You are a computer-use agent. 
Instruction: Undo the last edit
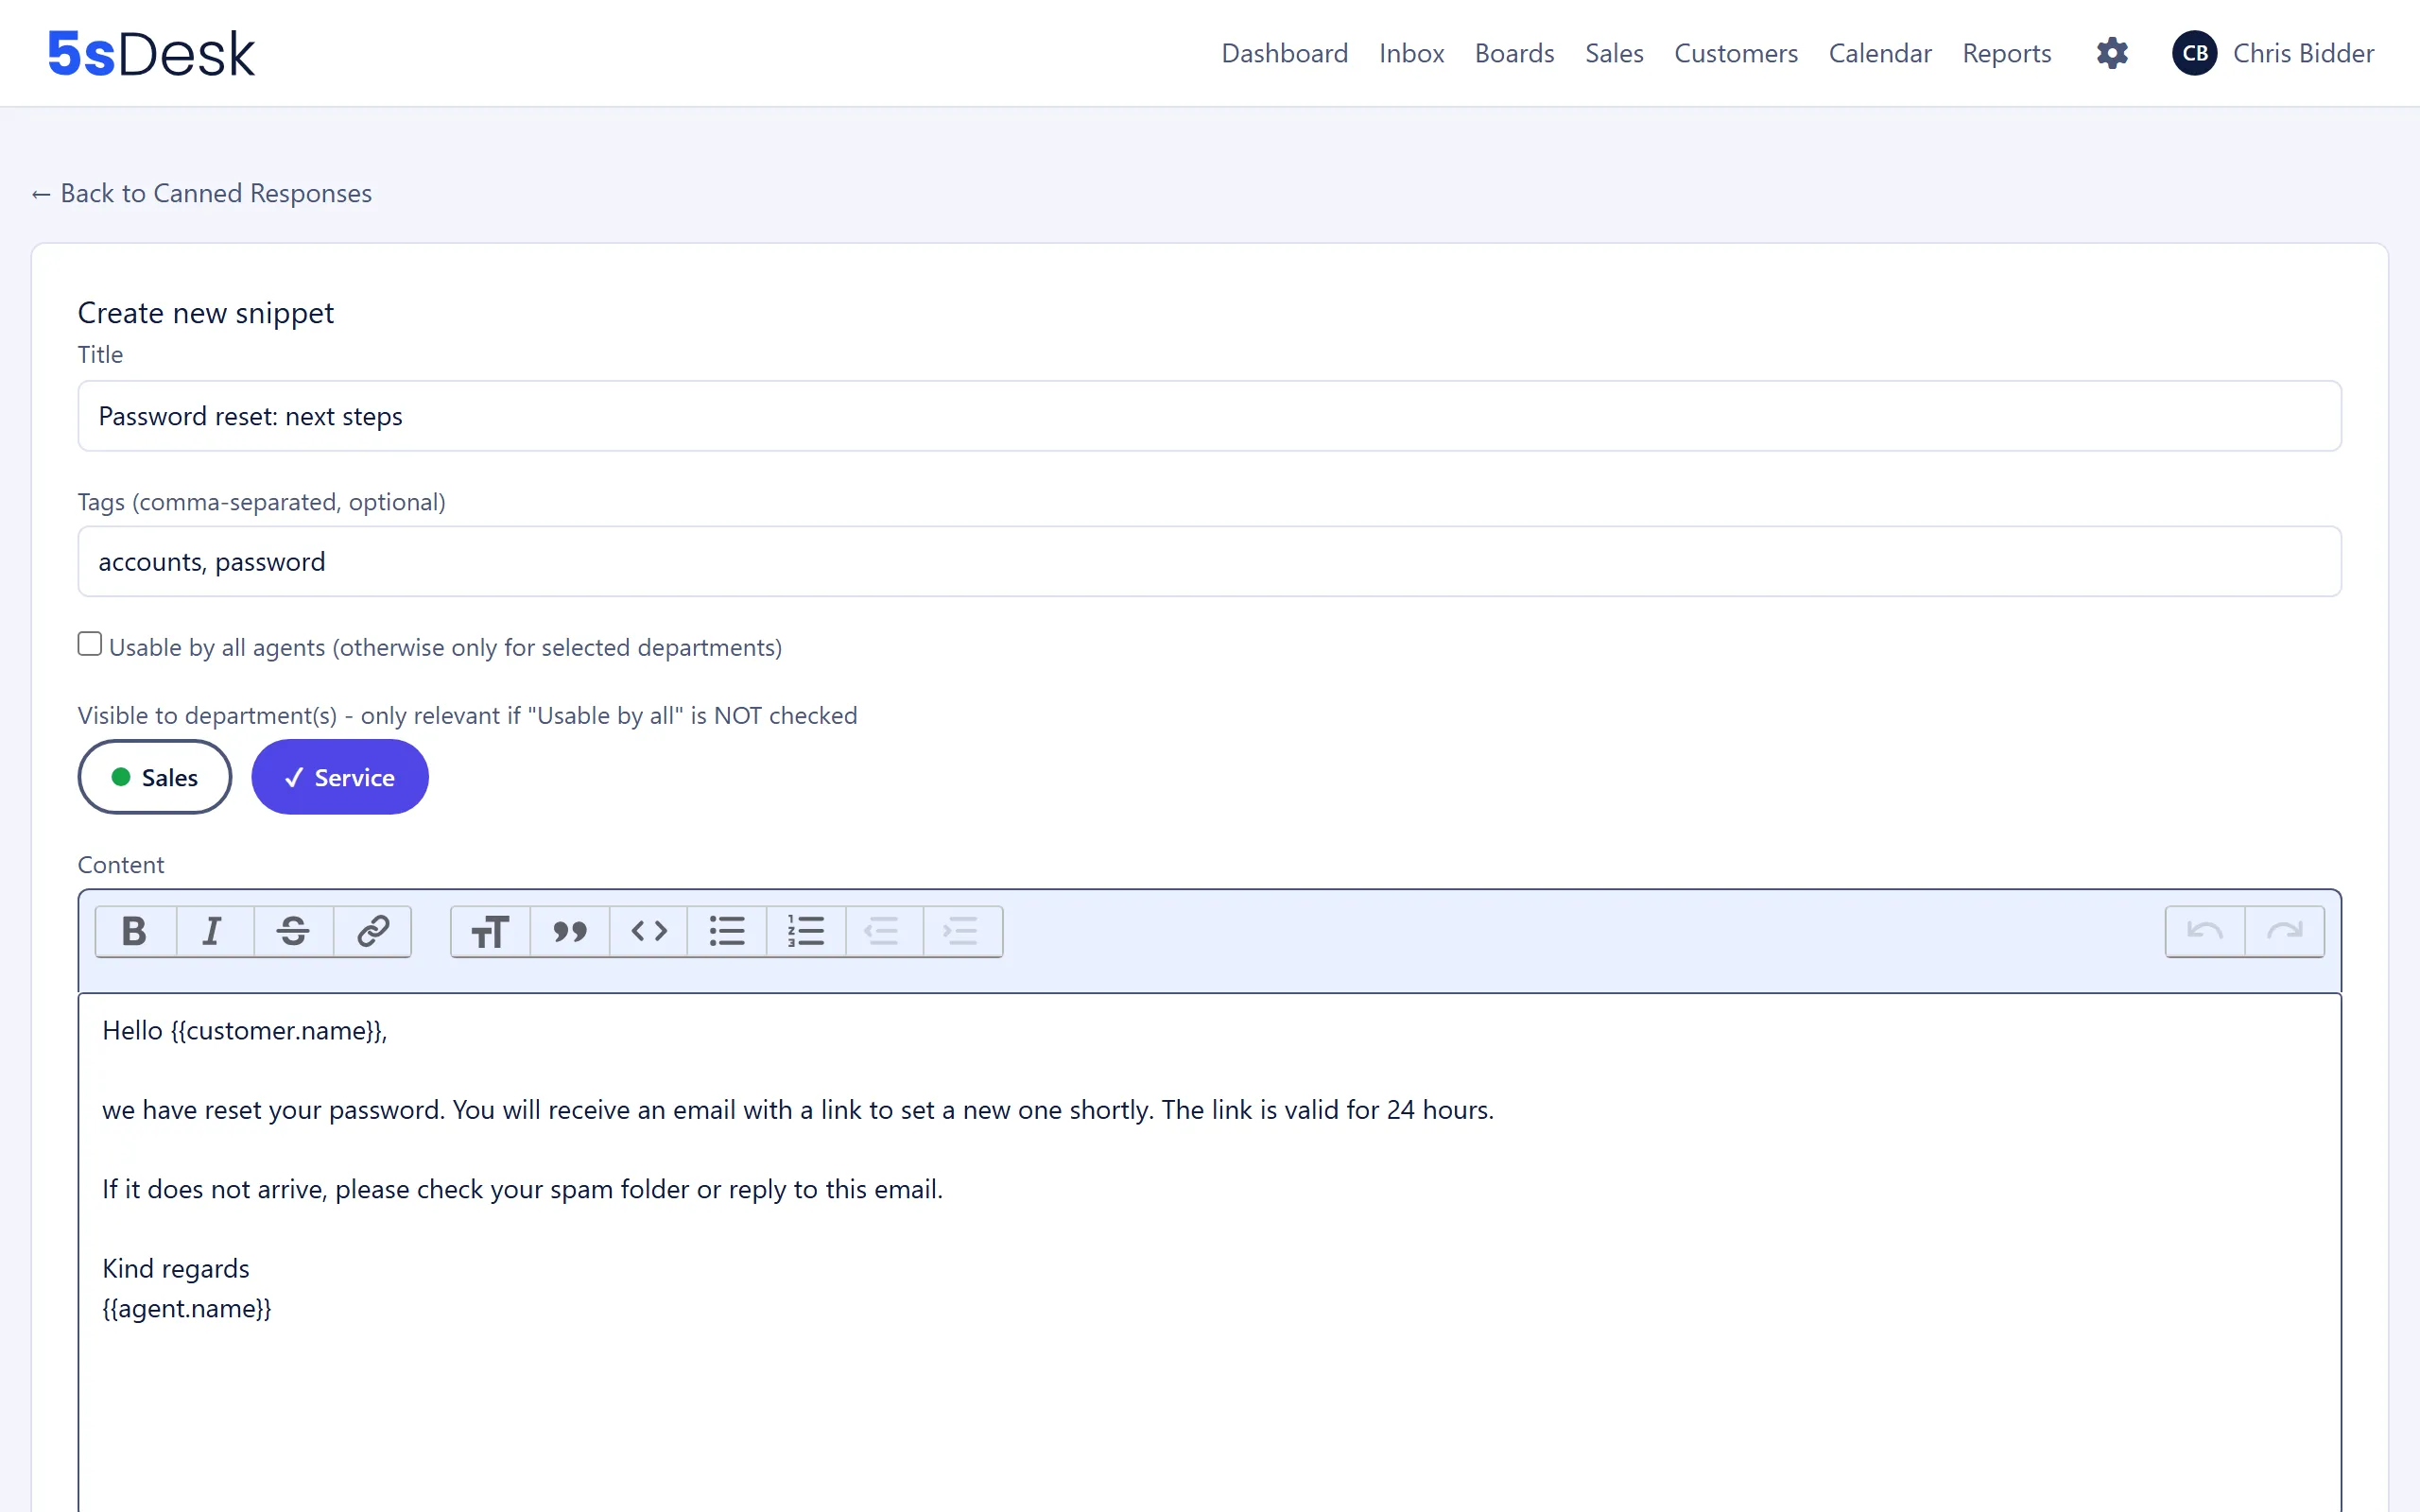pyautogui.click(x=2205, y=931)
